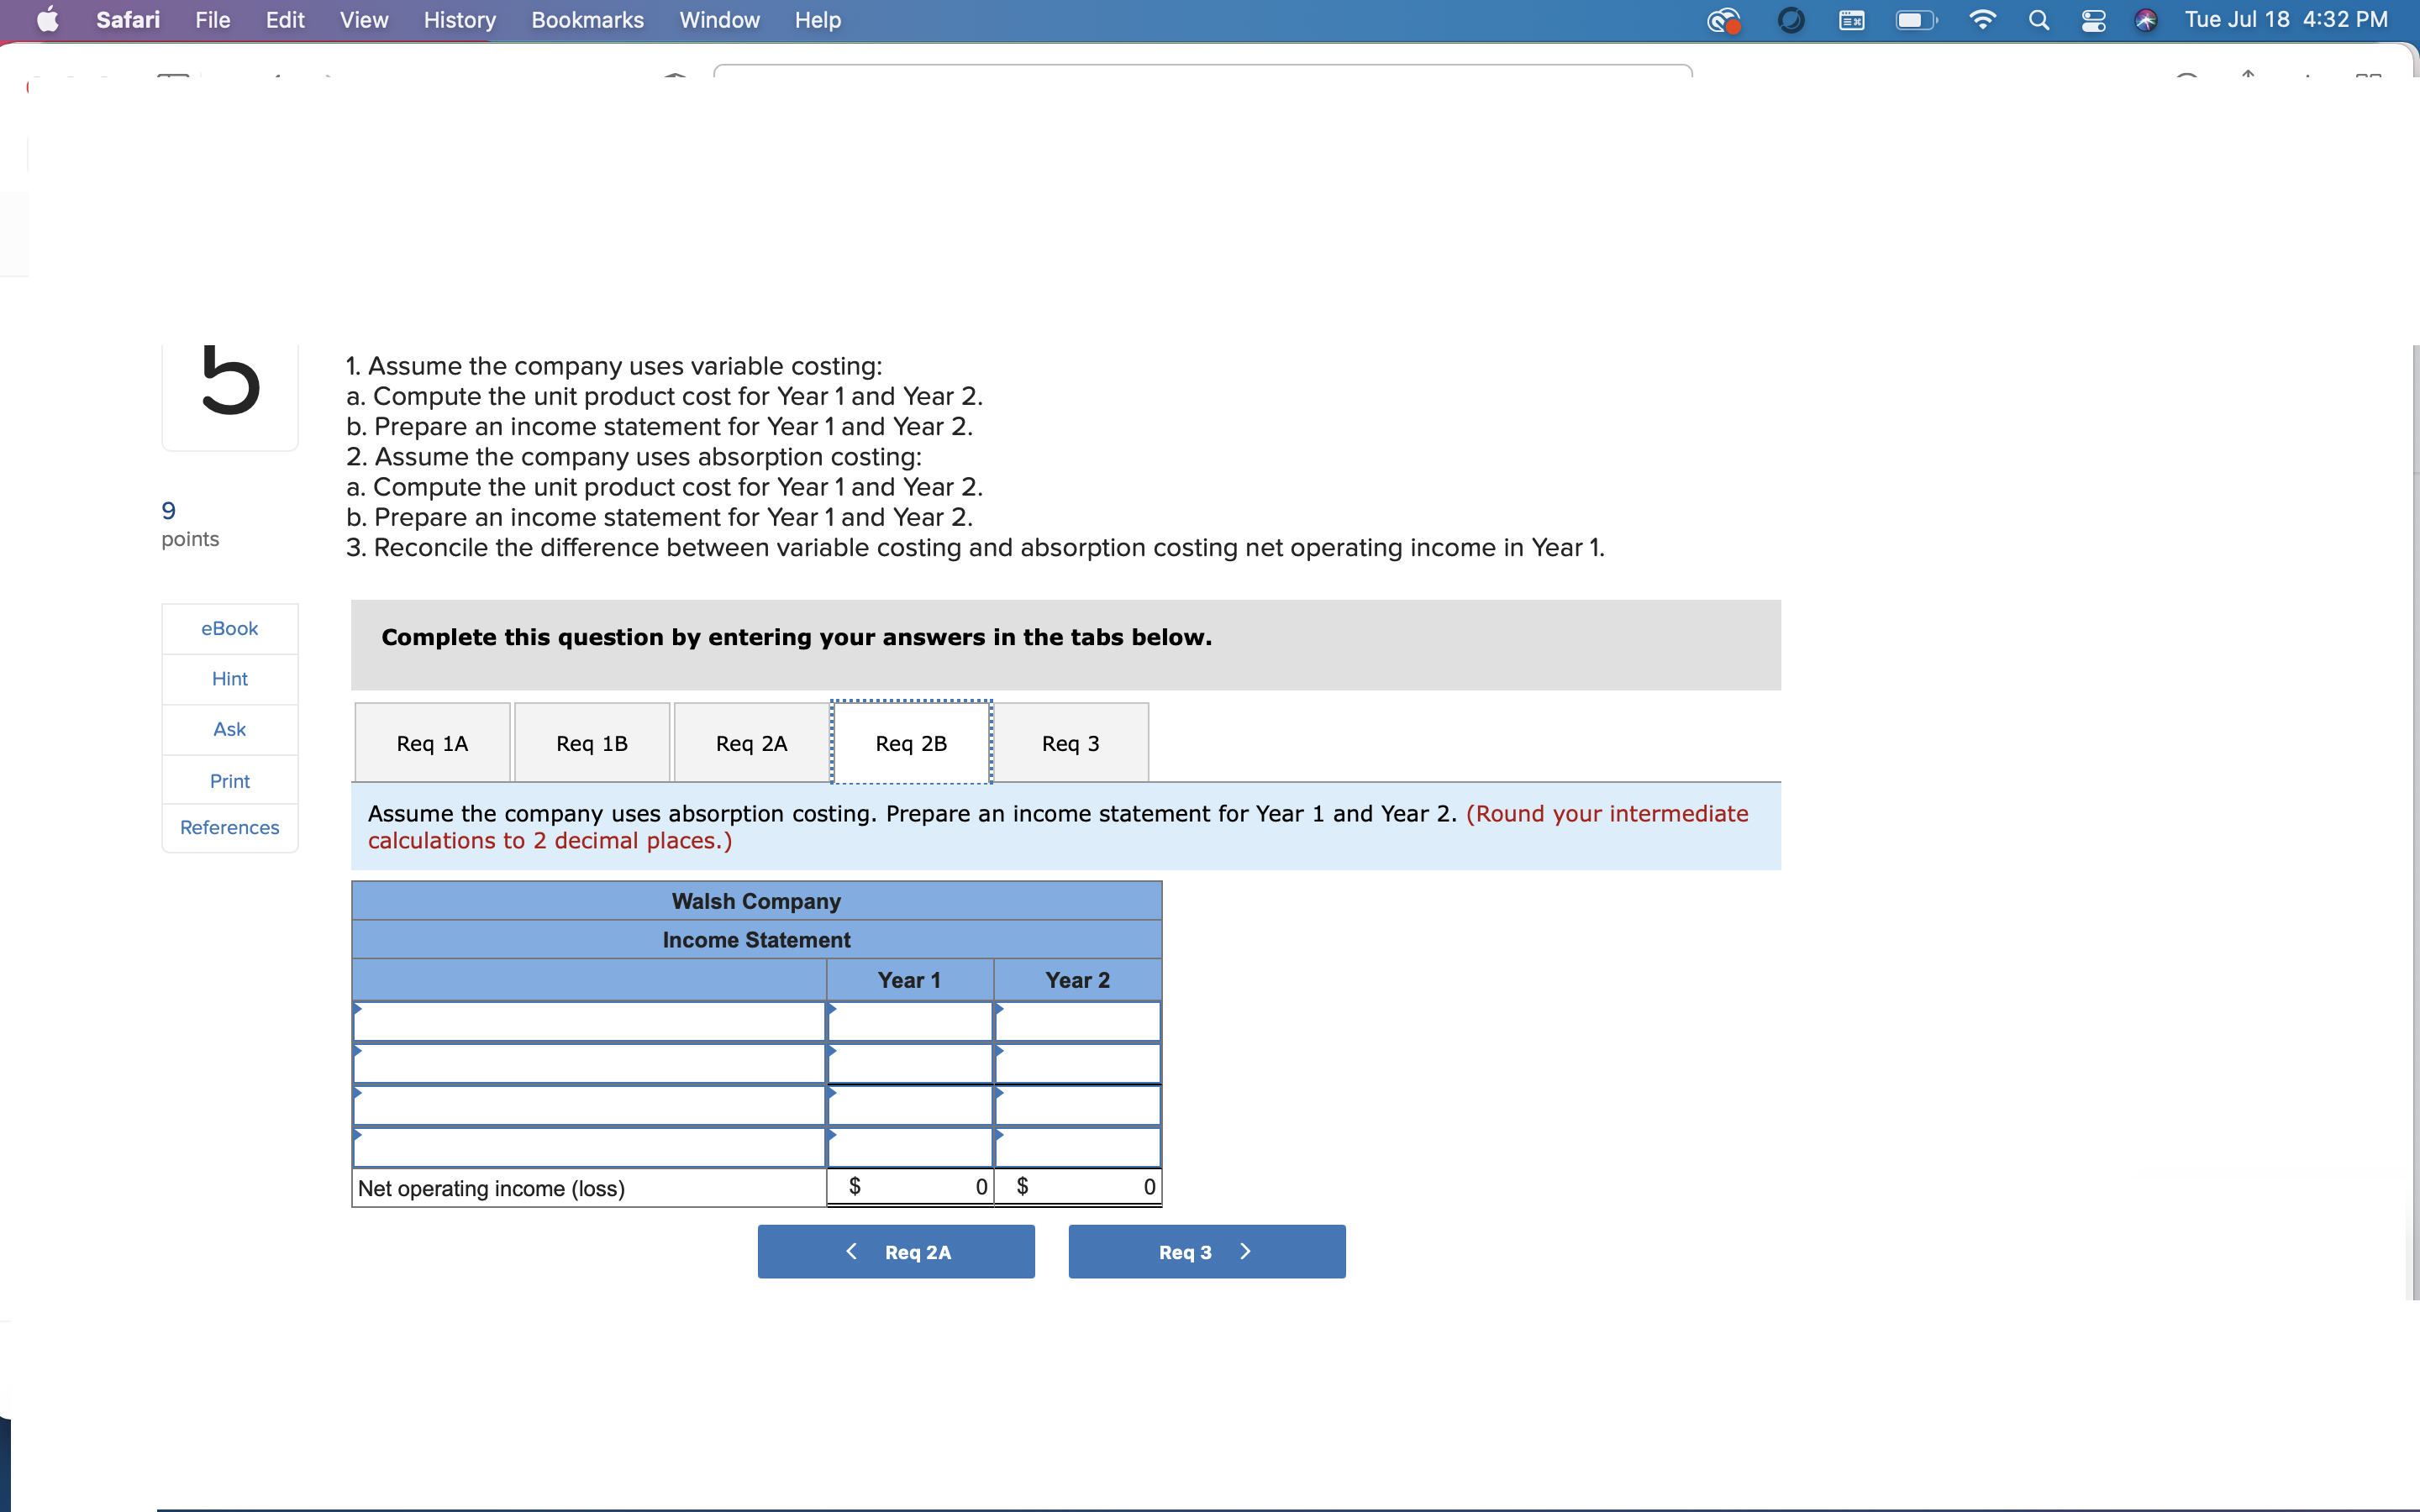Select the Req 3 tab
The image size is (2420, 1512).
click(1070, 743)
